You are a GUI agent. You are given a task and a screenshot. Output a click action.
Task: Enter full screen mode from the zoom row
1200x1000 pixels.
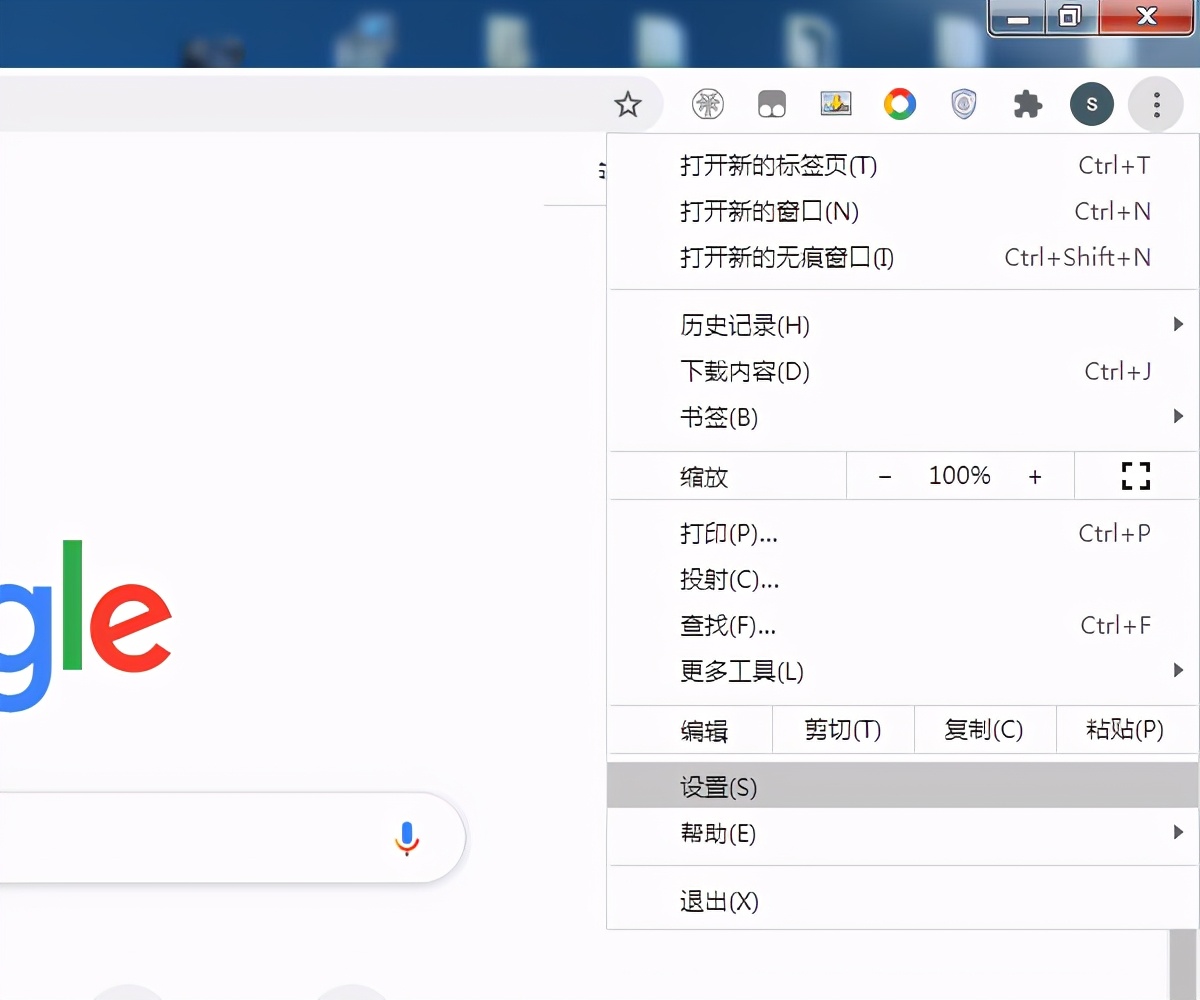tap(1136, 476)
